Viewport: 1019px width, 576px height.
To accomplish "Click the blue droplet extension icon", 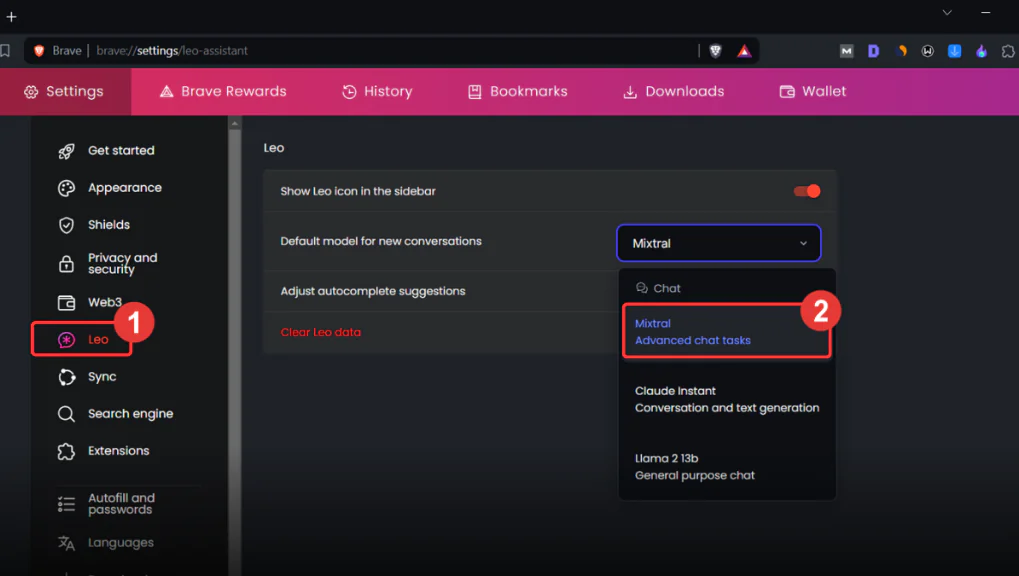I will click(981, 51).
